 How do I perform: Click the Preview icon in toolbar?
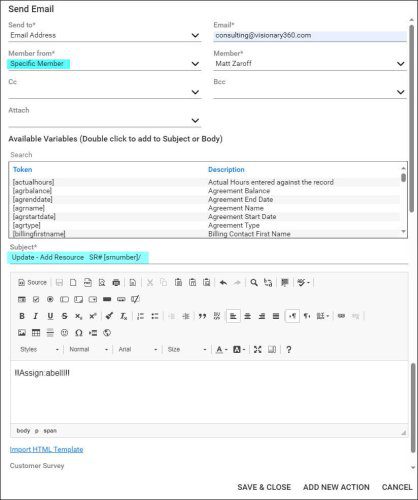pyautogui.click(x=102, y=283)
